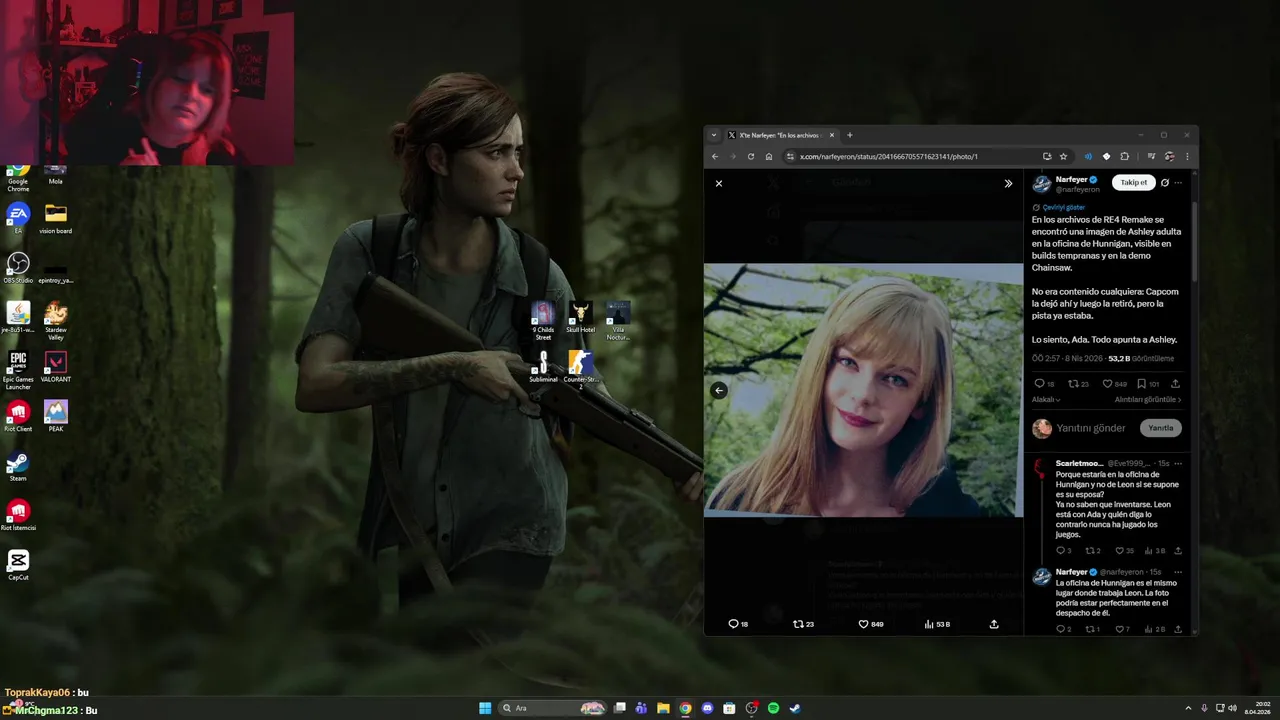Open VALORANT desktop shortcut
Image resolution: width=1280 pixels, height=720 pixels.
coord(56,367)
